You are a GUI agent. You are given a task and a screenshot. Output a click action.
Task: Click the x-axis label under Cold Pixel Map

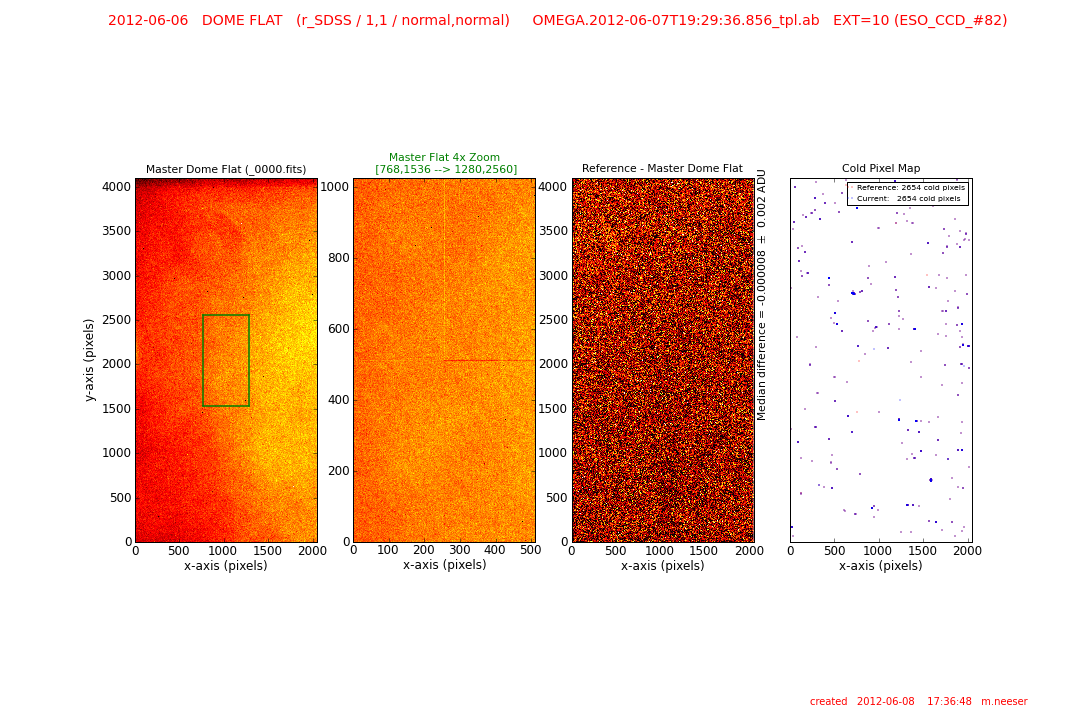click(881, 566)
